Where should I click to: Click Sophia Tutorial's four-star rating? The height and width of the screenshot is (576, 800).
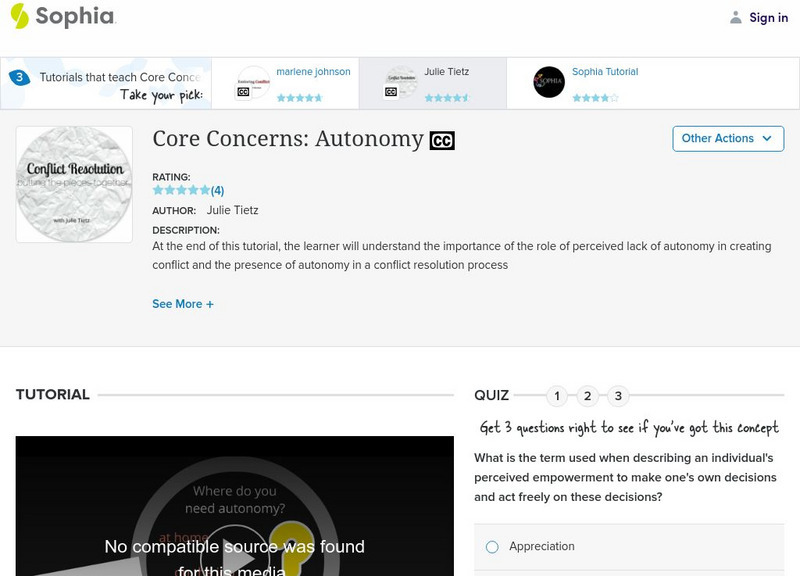coord(595,97)
